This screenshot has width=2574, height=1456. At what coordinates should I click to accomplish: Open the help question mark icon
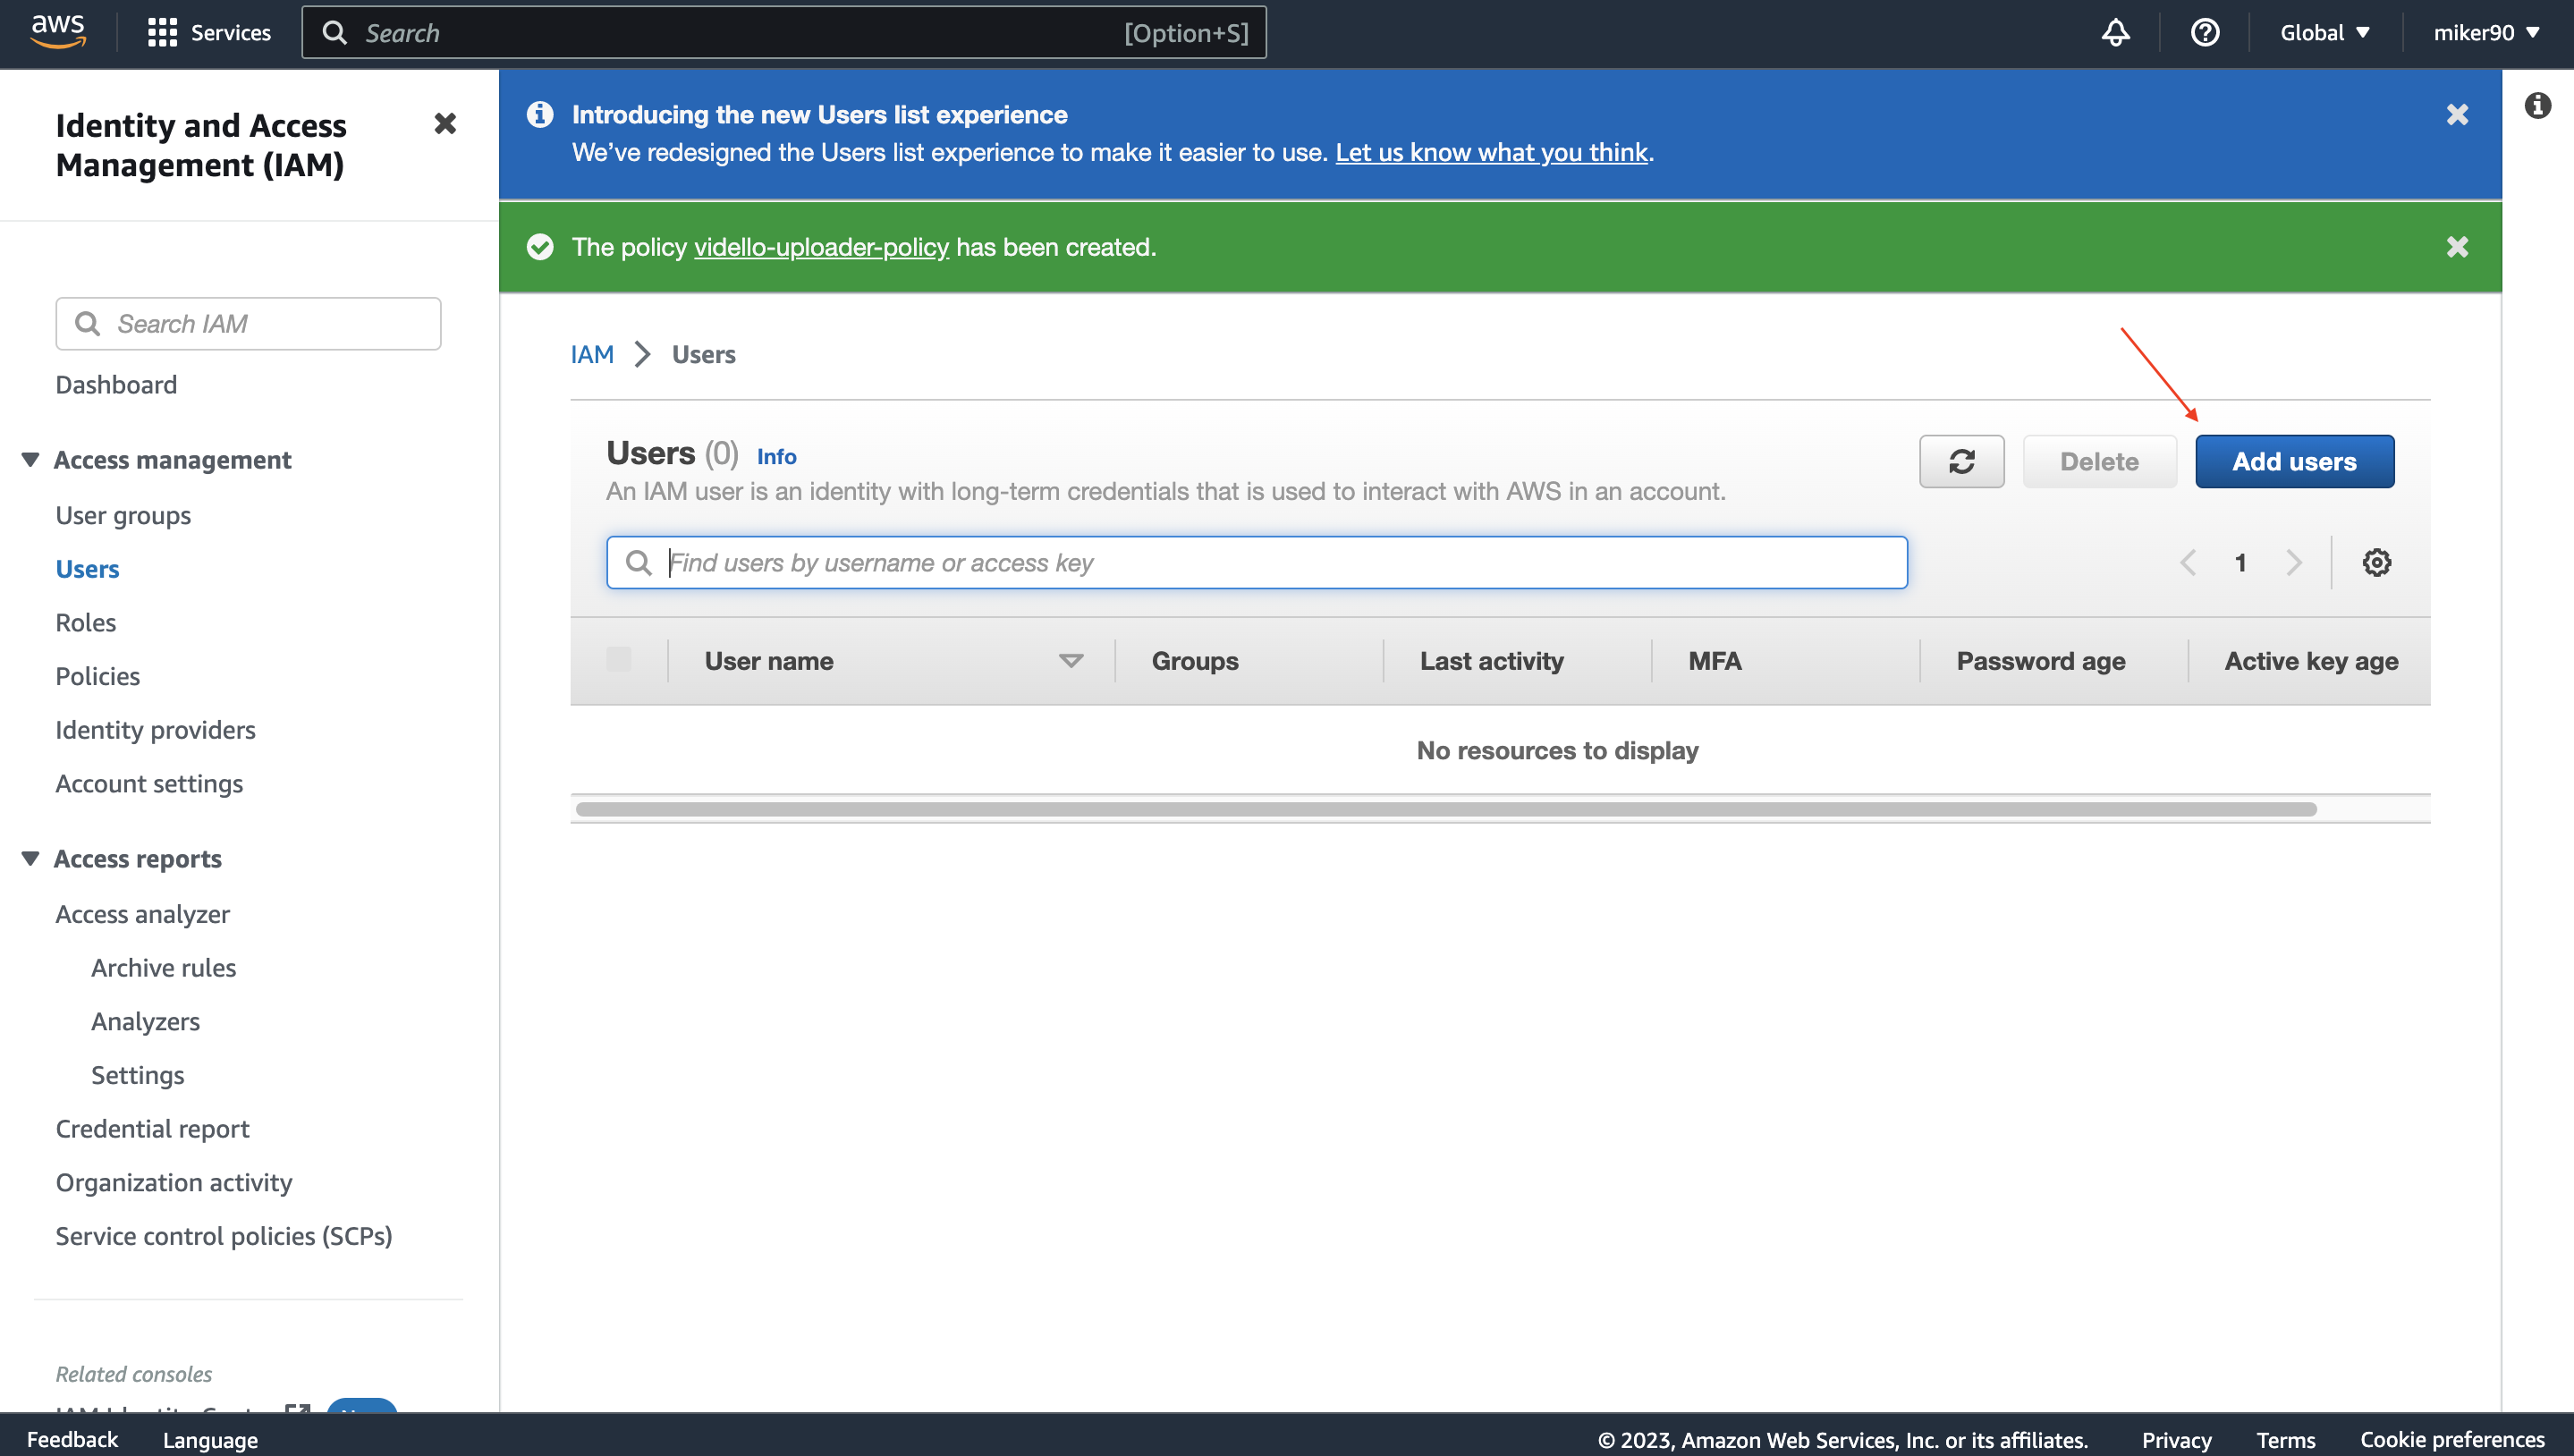tap(2204, 32)
